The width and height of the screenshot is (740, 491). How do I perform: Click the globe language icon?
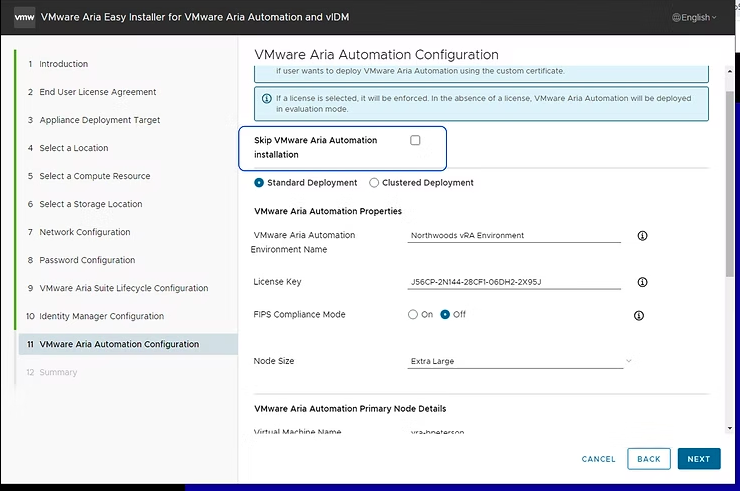point(677,17)
